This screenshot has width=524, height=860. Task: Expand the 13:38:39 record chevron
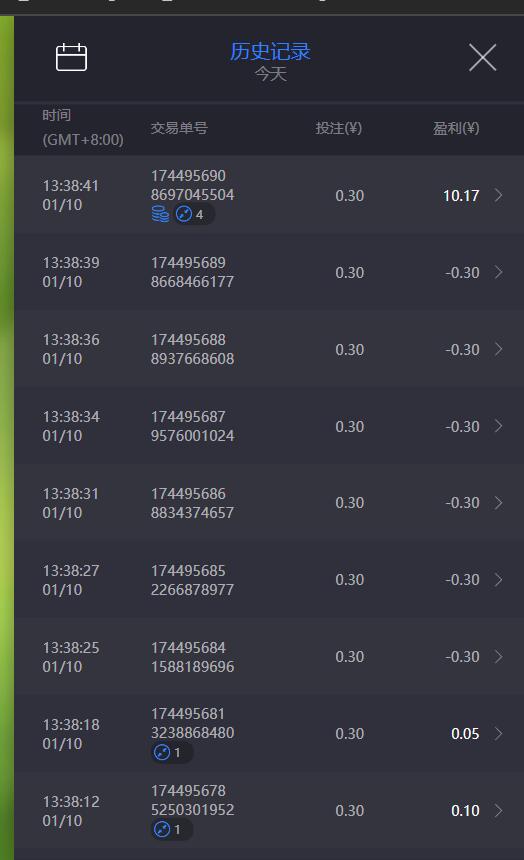tap(498, 272)
